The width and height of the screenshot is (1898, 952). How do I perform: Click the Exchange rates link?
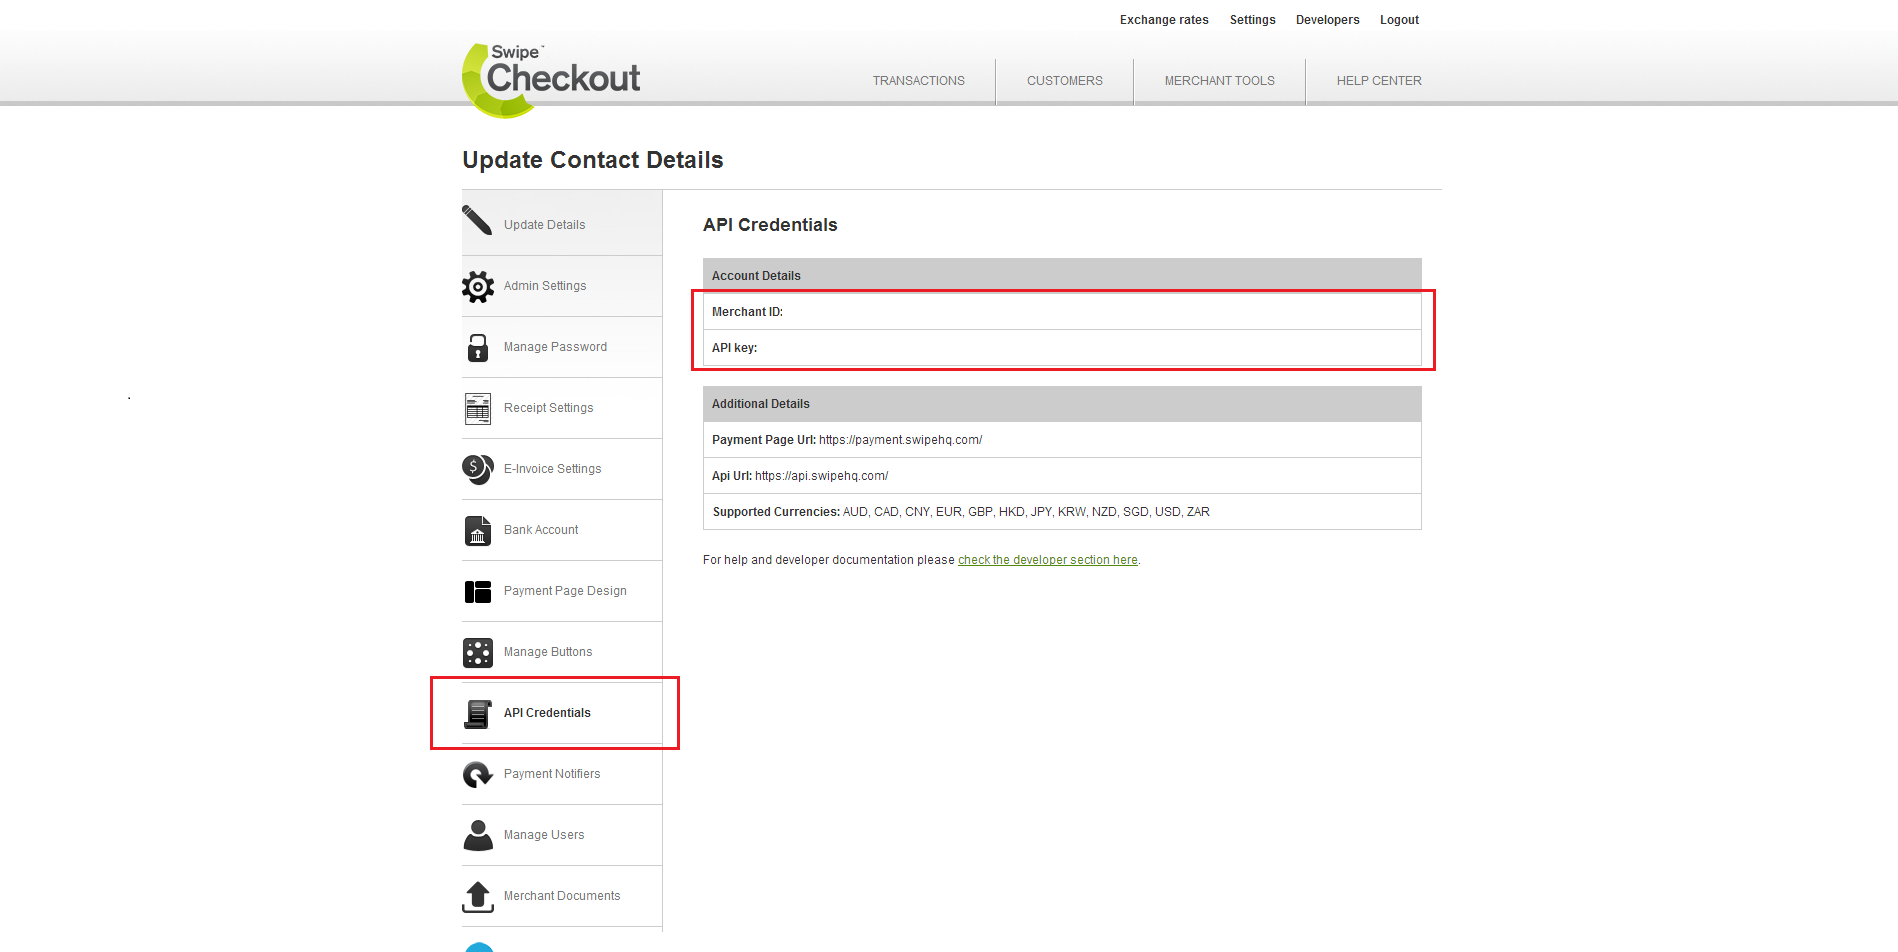1164,20
